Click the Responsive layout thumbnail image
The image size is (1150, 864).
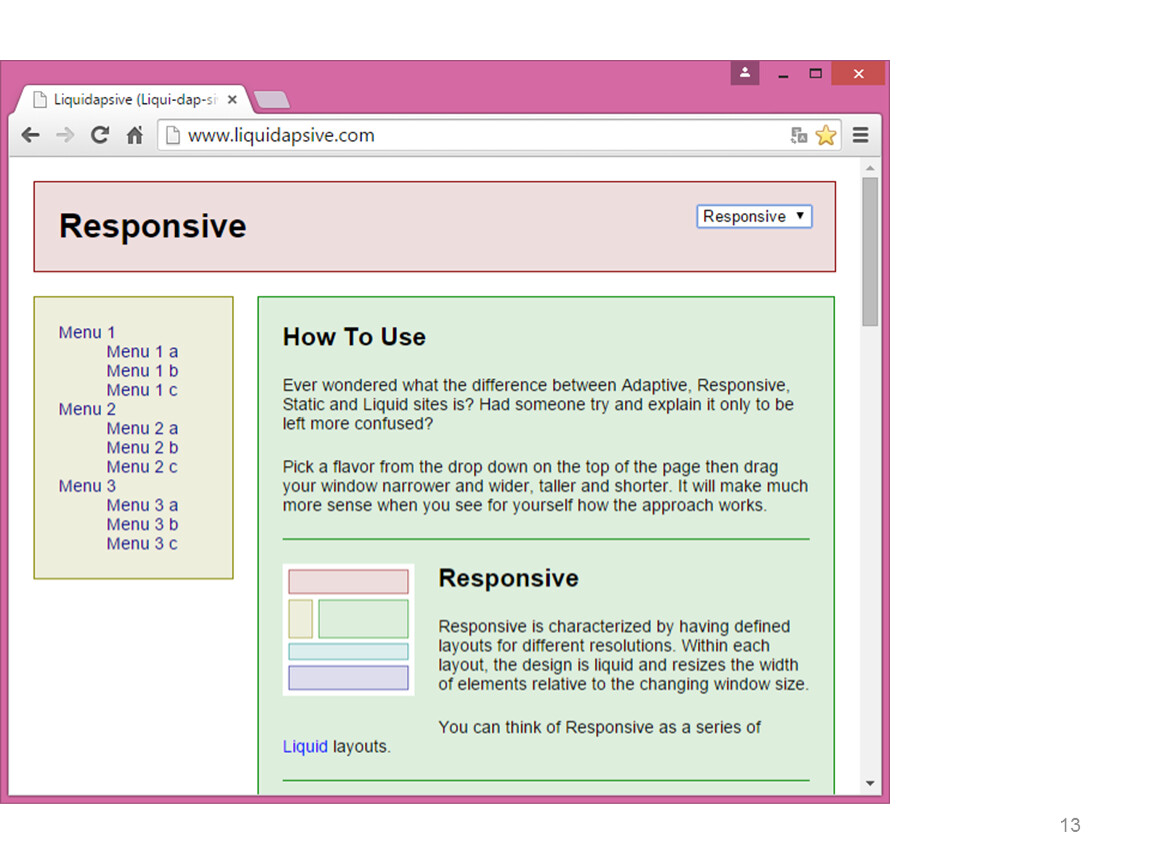[348, 629]
